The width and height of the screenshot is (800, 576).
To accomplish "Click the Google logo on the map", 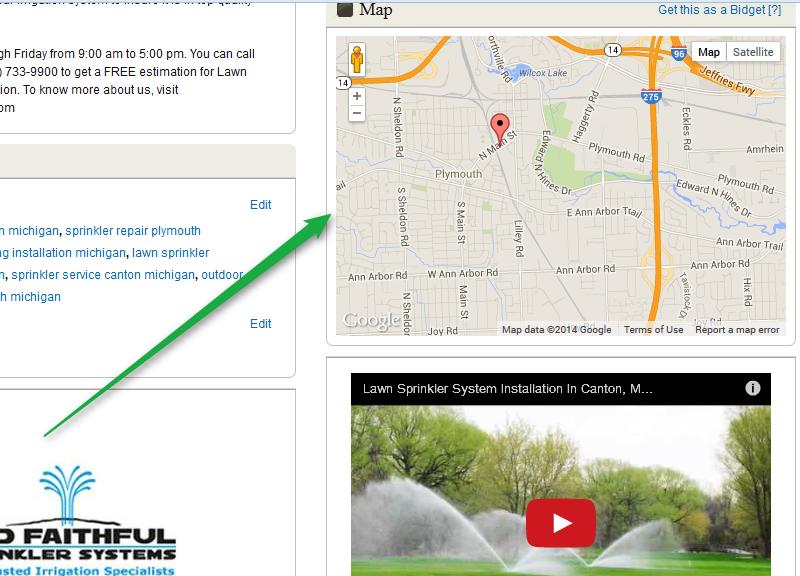I will (x=371, y=320).
